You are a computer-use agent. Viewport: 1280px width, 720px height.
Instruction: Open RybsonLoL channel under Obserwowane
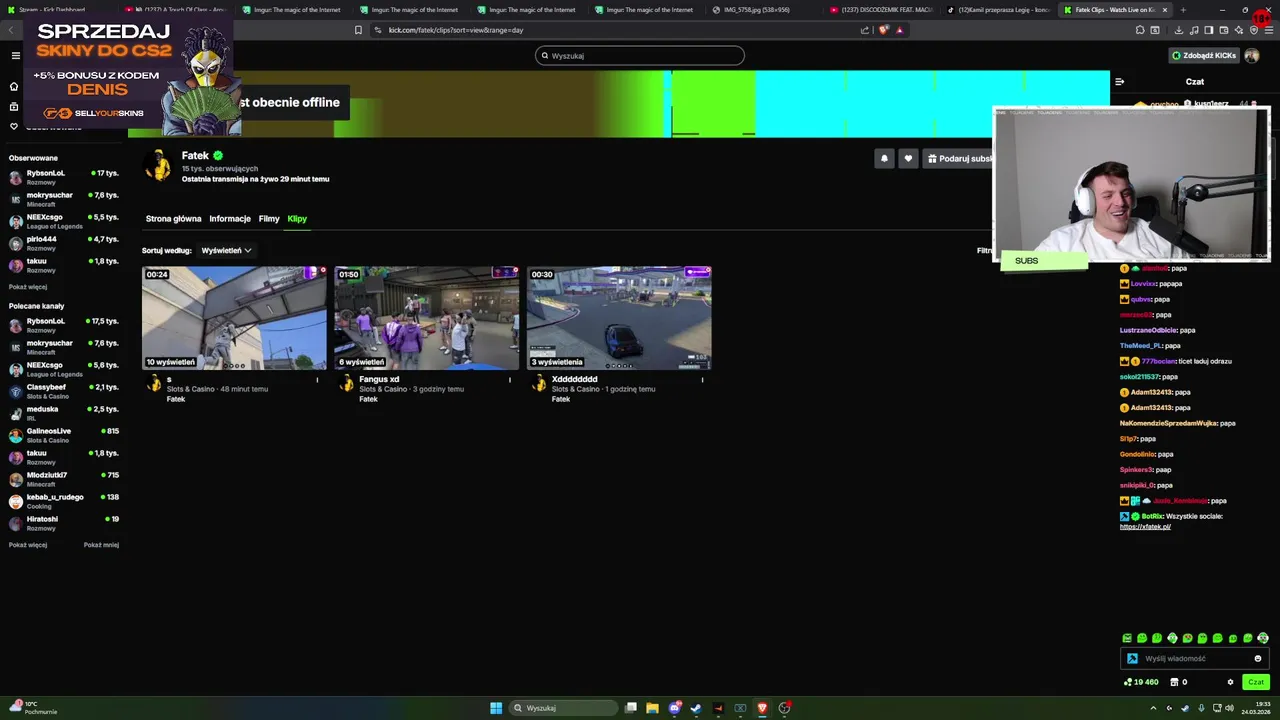64,178
